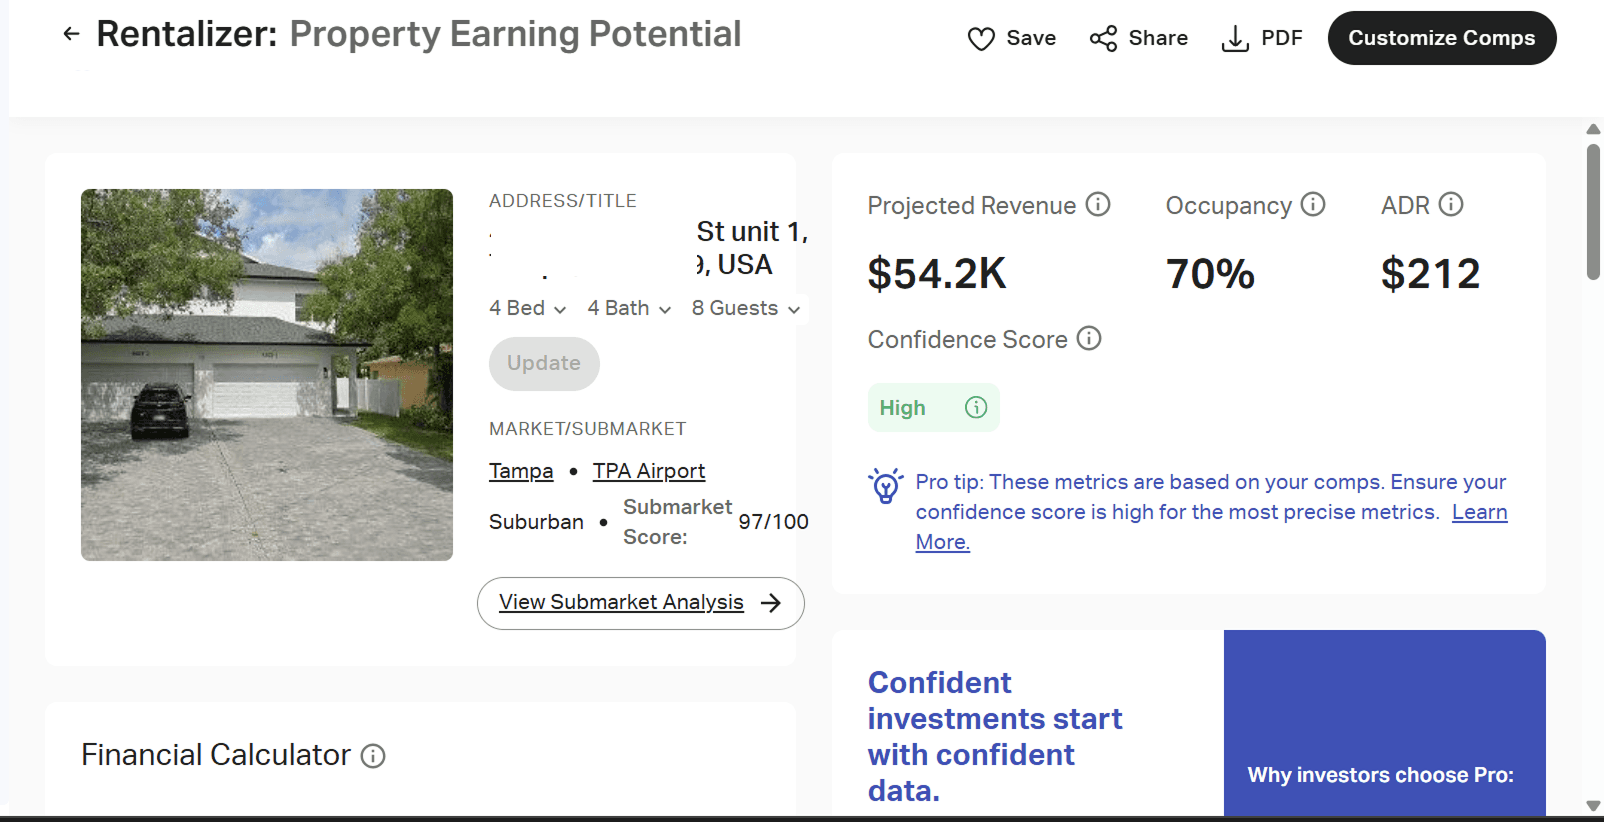Show info icon next to Occupancy

point(1313,204)
